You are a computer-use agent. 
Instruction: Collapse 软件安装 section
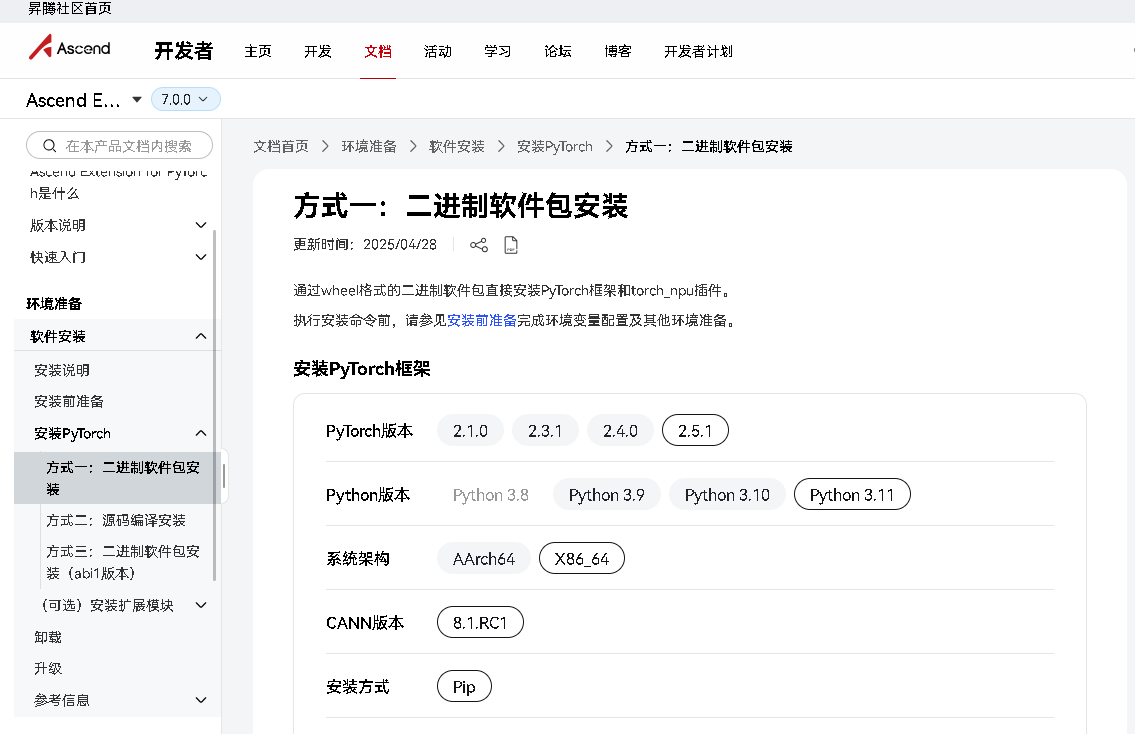click(x=201, y=336)
